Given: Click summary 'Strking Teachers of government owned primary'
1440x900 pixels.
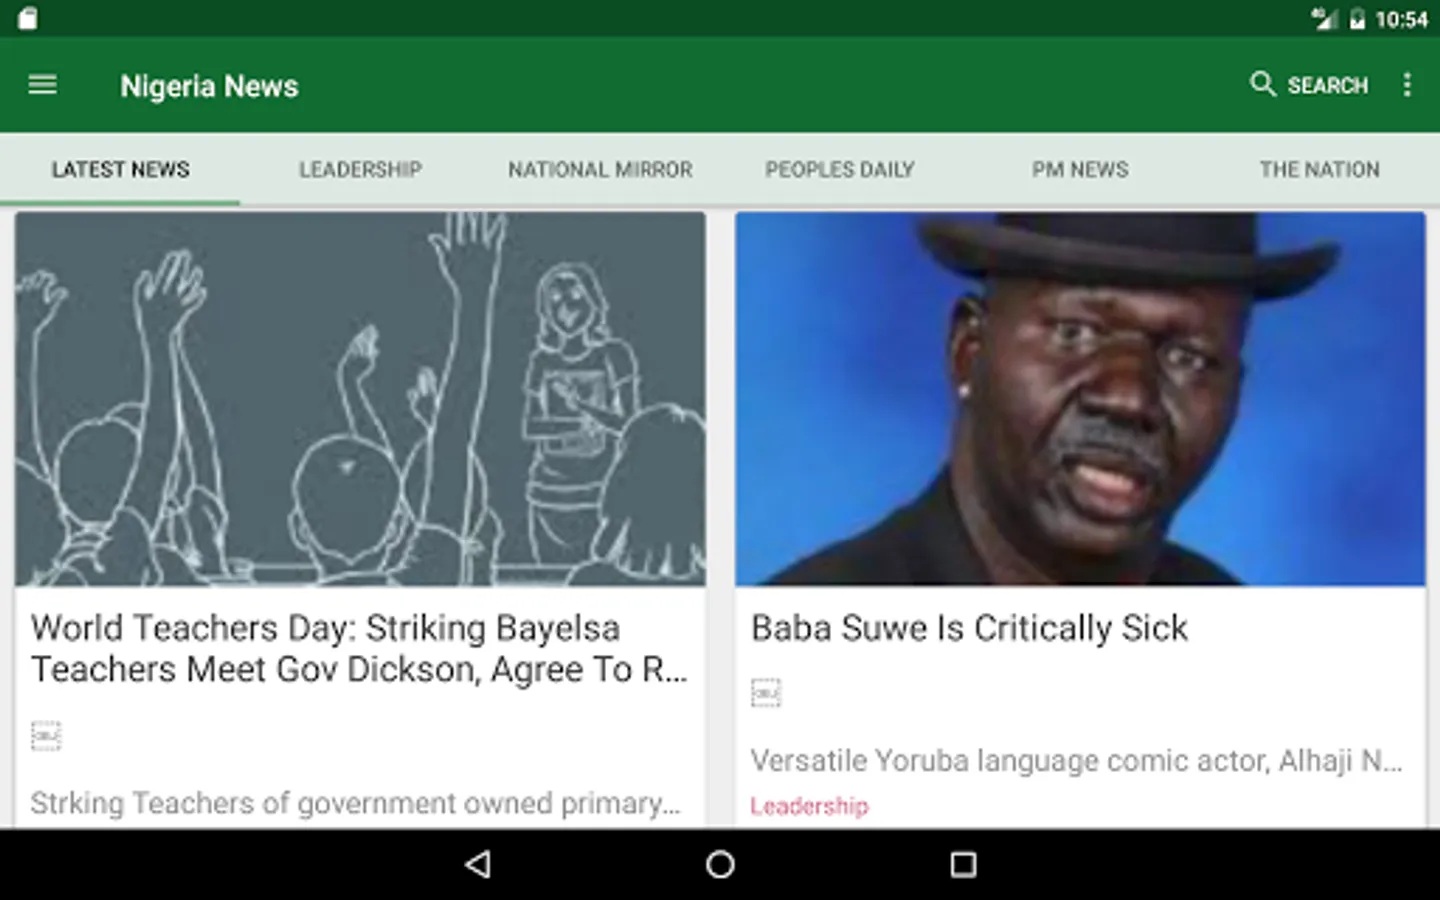Looking at the screenshot, I should click(x=355, y=803).
